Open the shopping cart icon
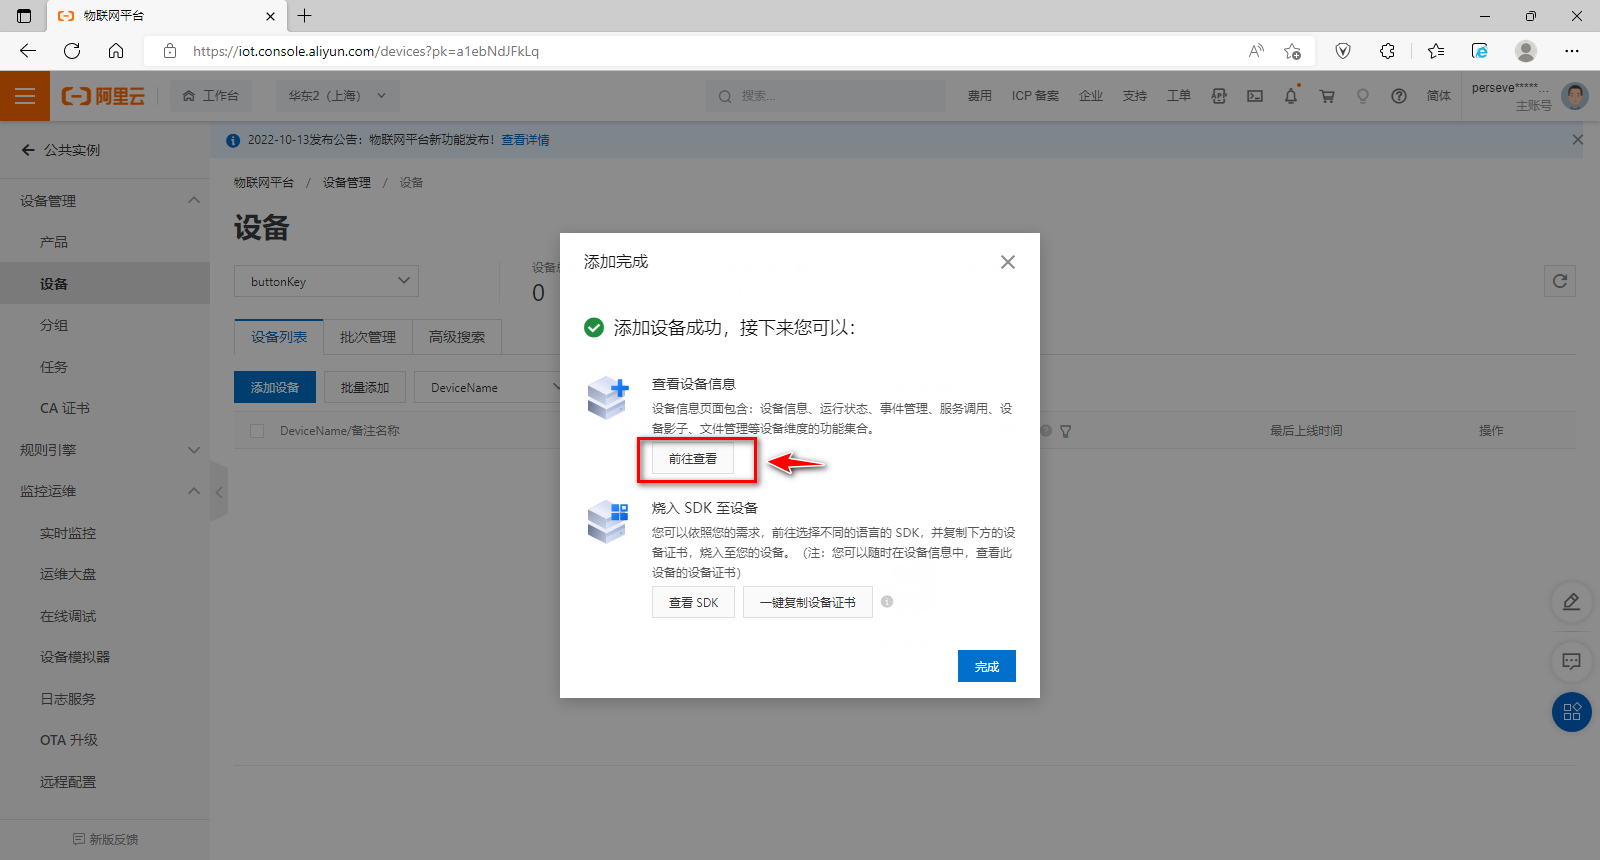This screenshot has height=860, width=1600. [1327, 96]
